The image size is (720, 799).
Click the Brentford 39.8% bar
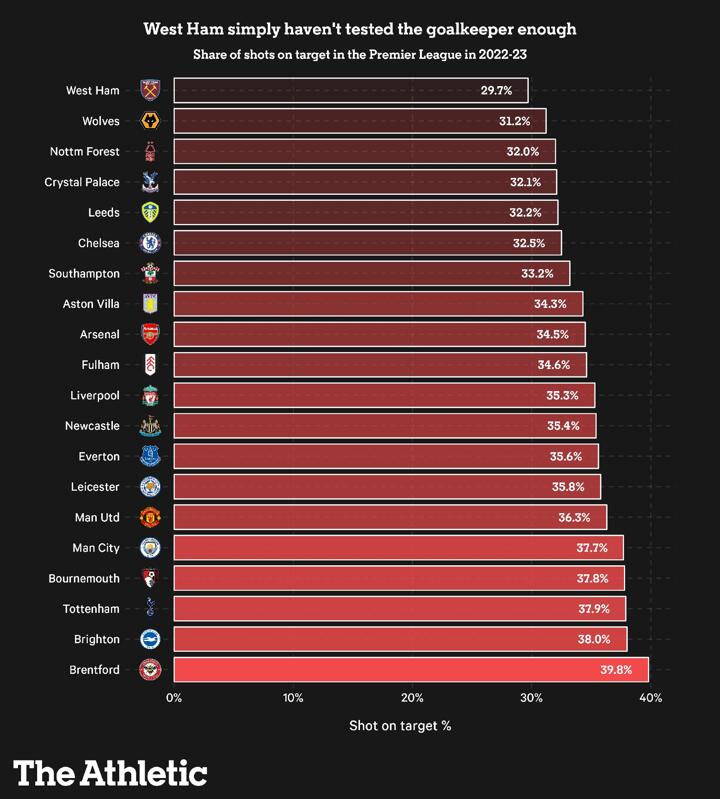pyautogui.click(x=410, y=670)
